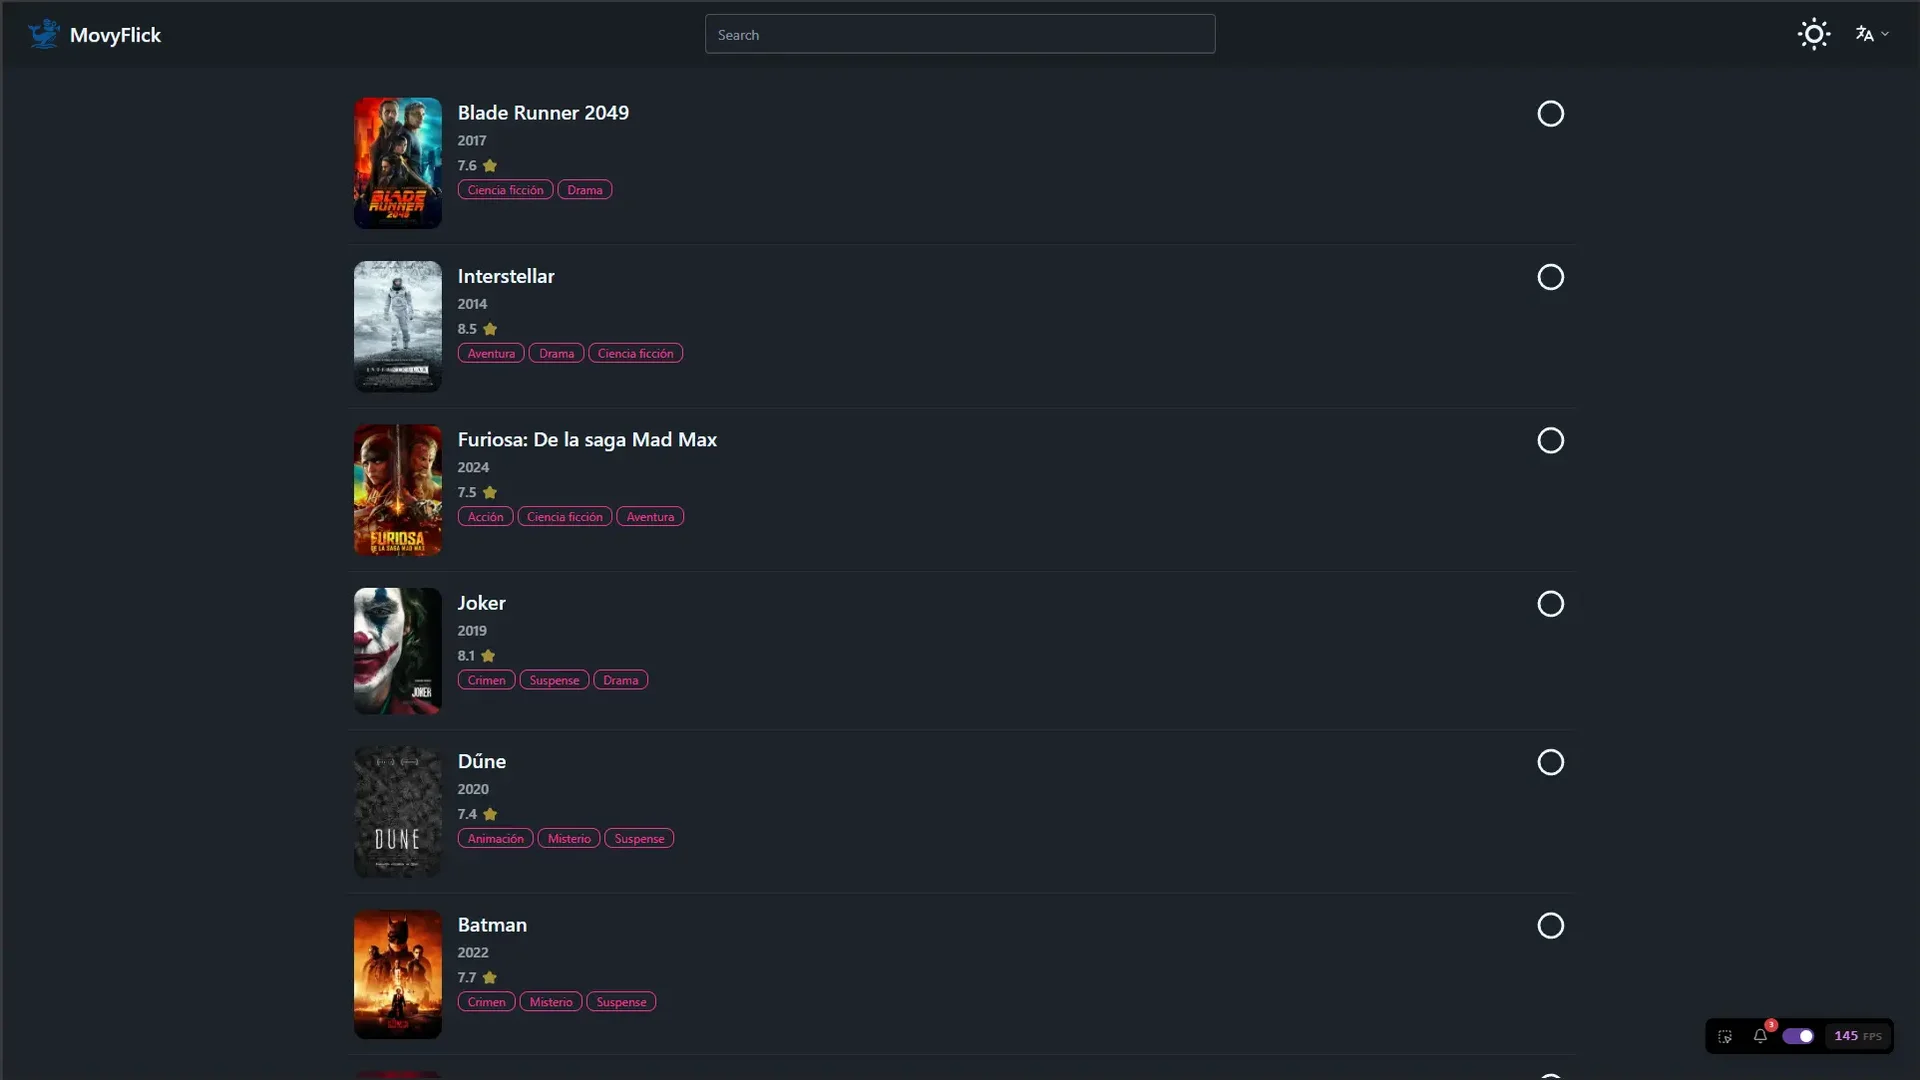Select Aventura tag on Interstellar
This screenshot has height=1080, width=1920.
pyautogui.click(x=491, y=353)
